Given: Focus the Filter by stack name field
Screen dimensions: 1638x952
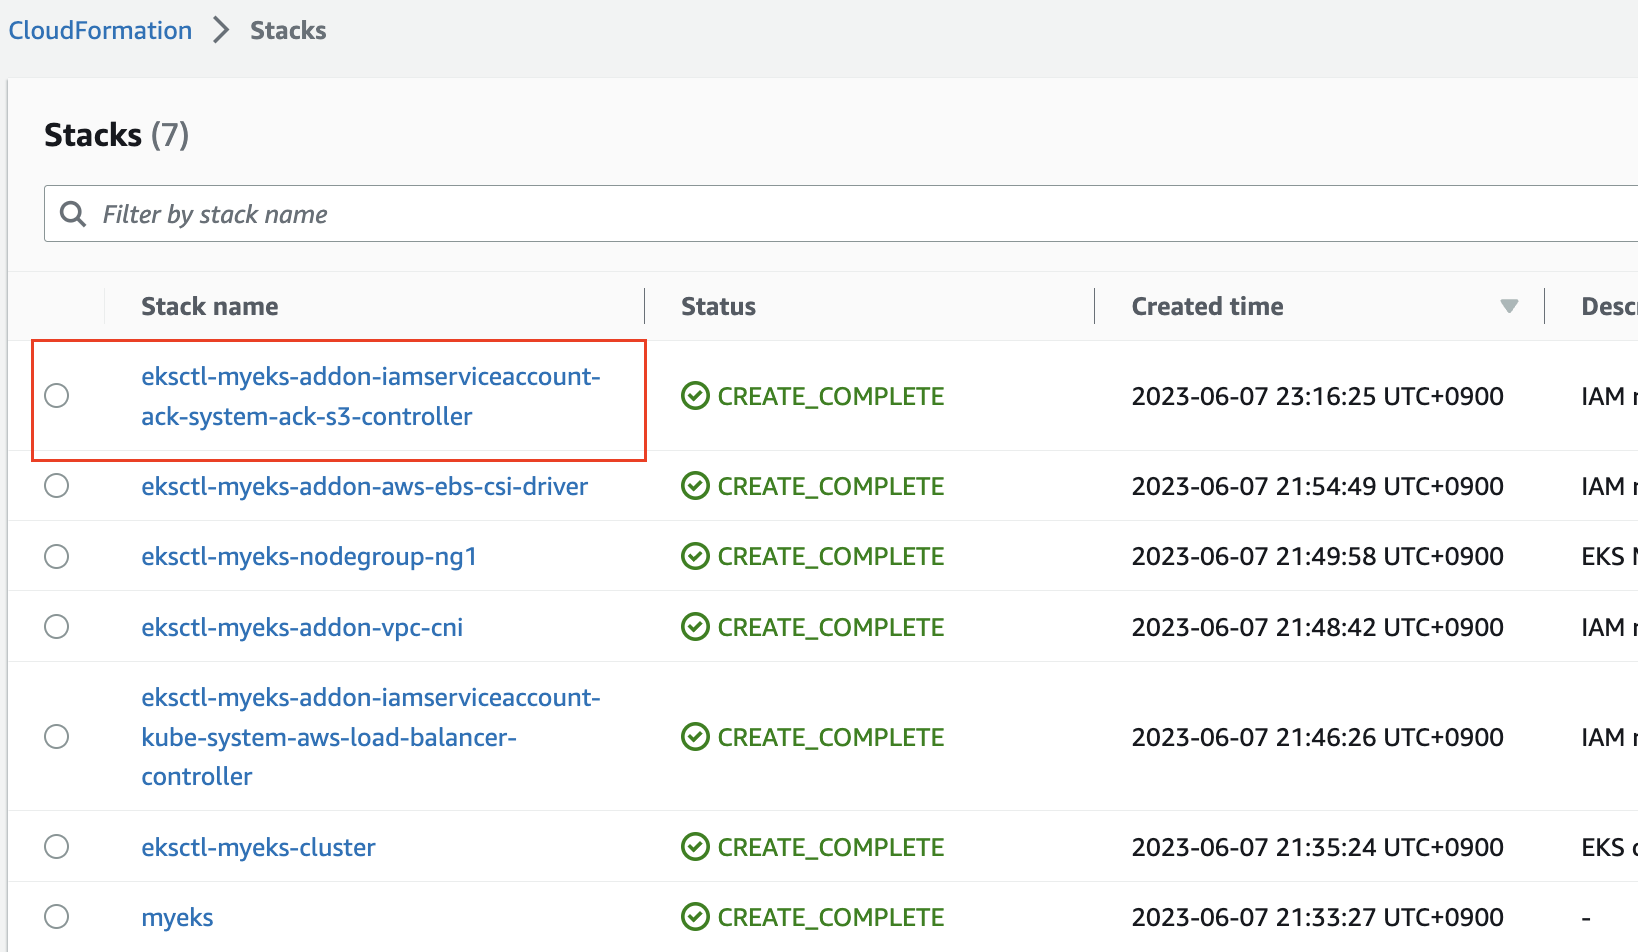Looking at the screenshot, I should point(840,213).
